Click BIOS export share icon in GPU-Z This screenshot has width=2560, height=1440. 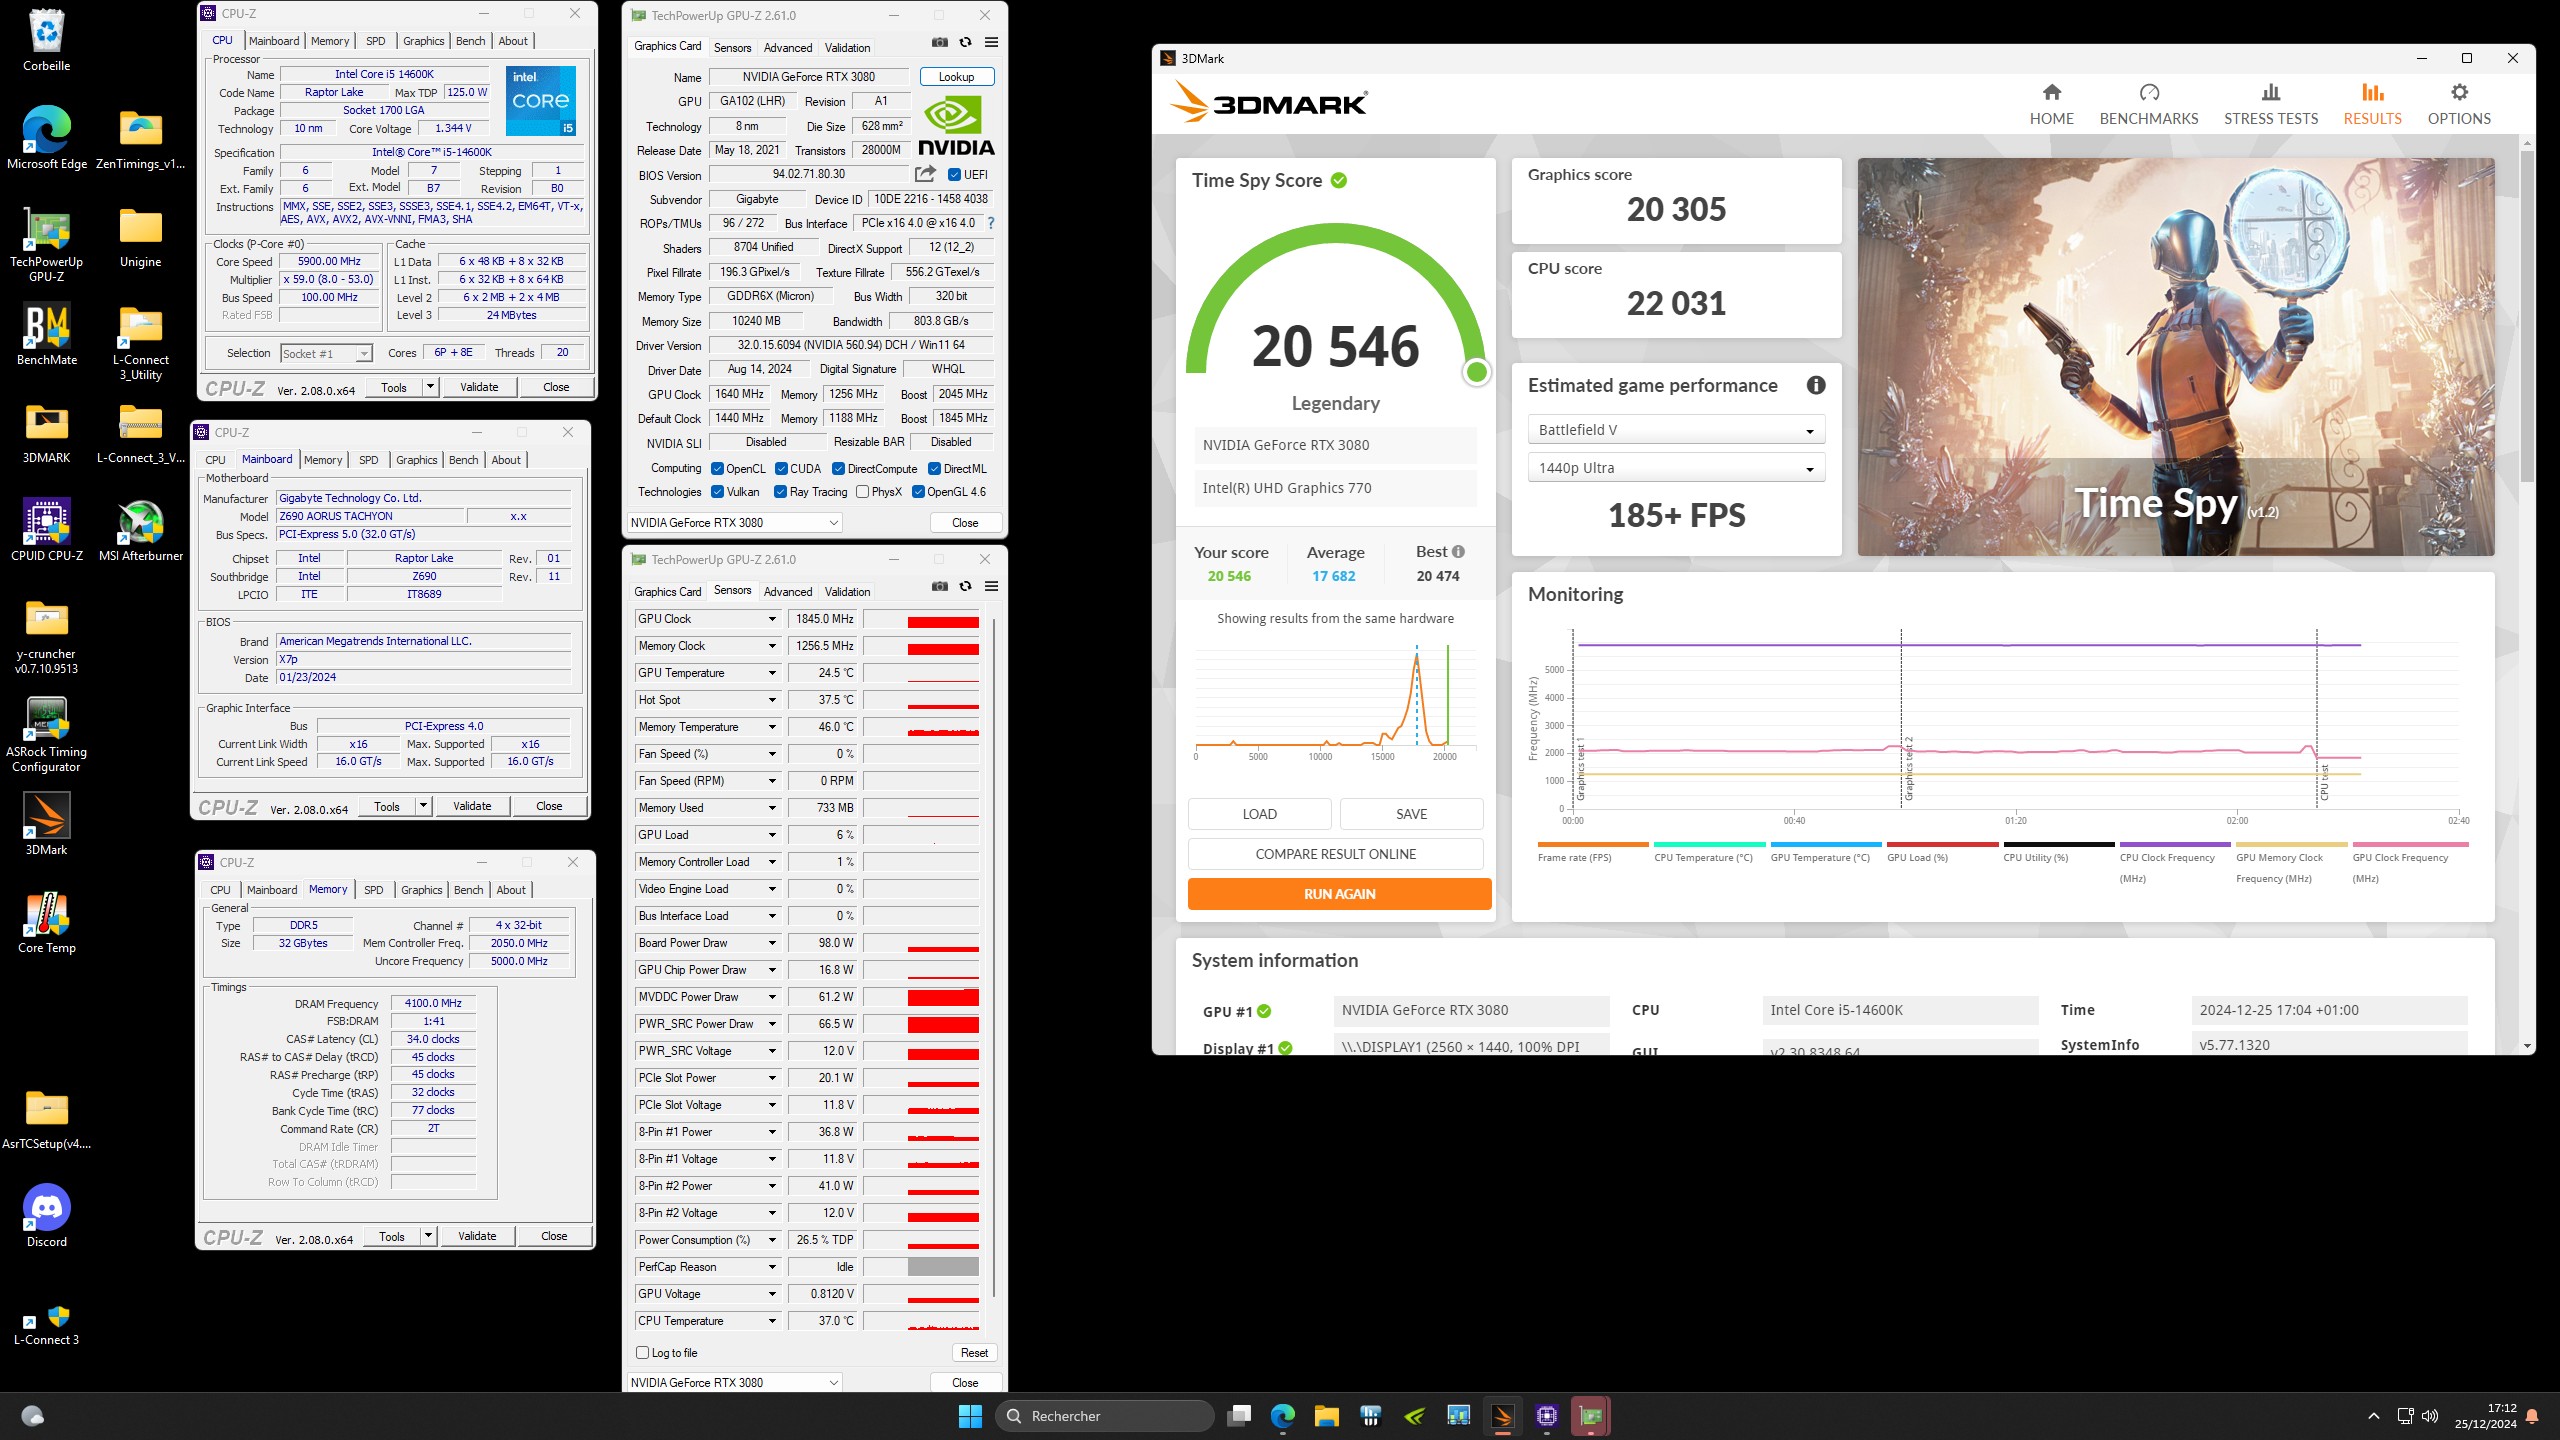925,174
